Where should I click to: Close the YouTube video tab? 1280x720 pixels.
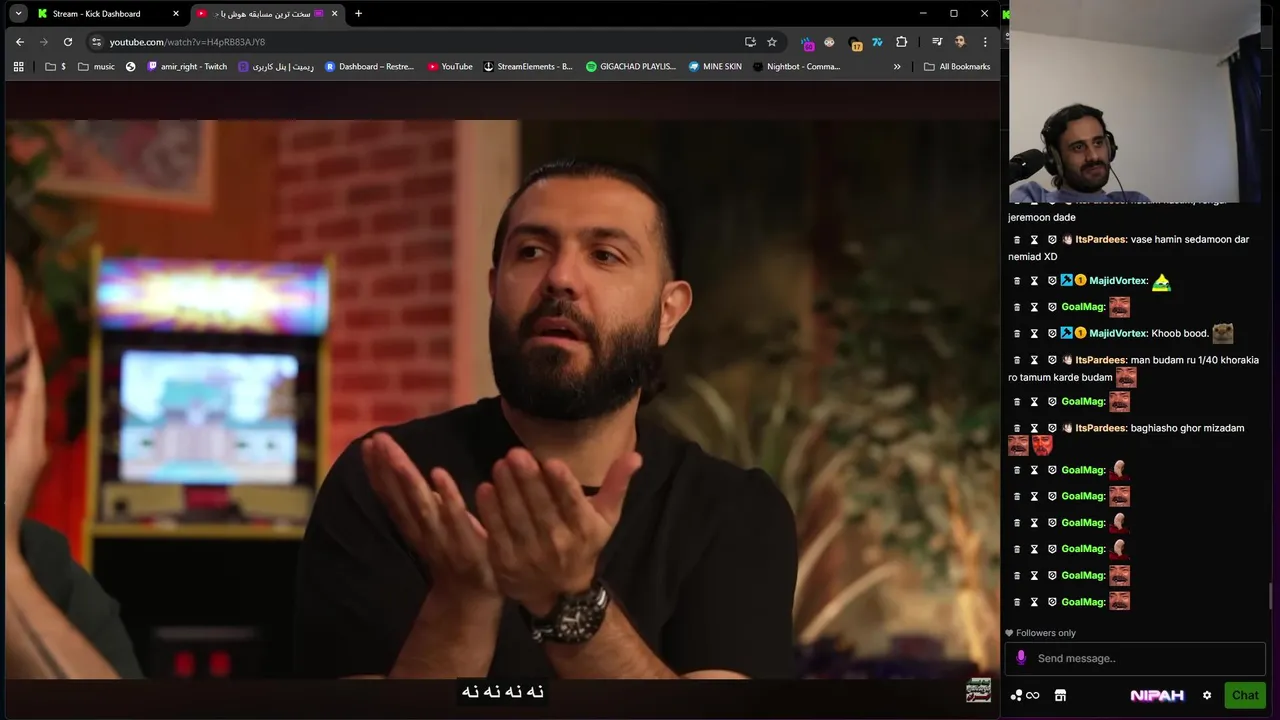point(335,13)
